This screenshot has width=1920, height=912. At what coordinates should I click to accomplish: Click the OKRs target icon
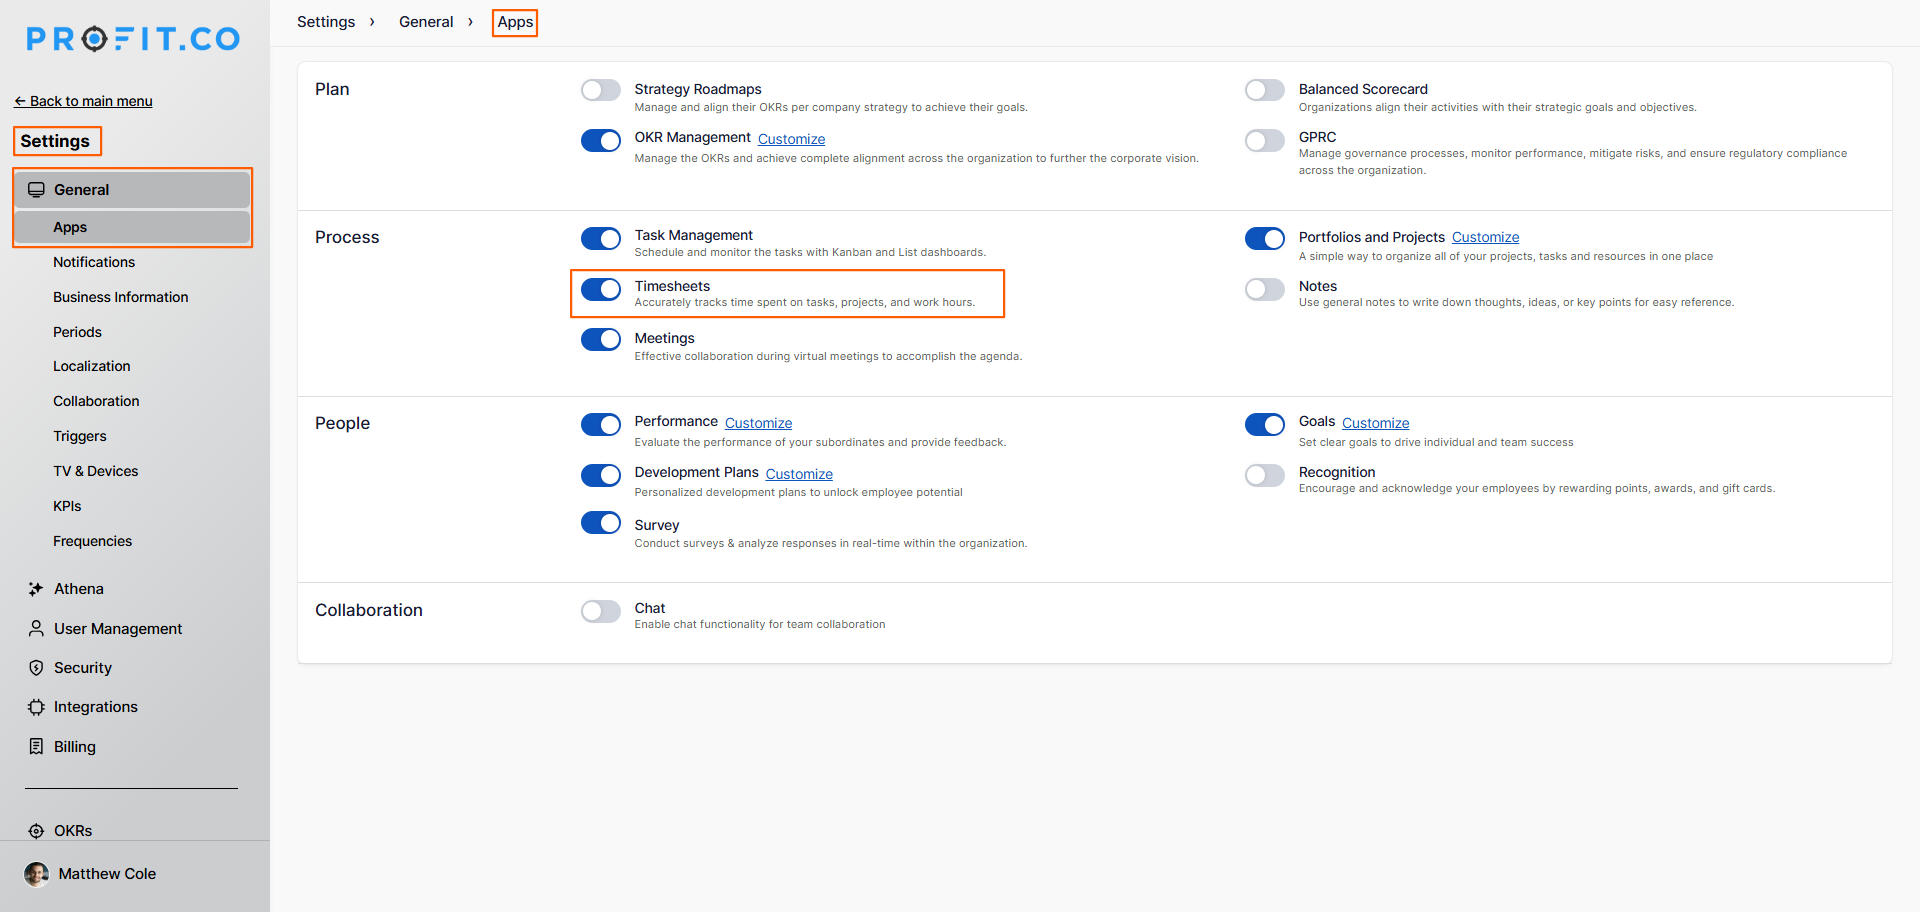36,831
